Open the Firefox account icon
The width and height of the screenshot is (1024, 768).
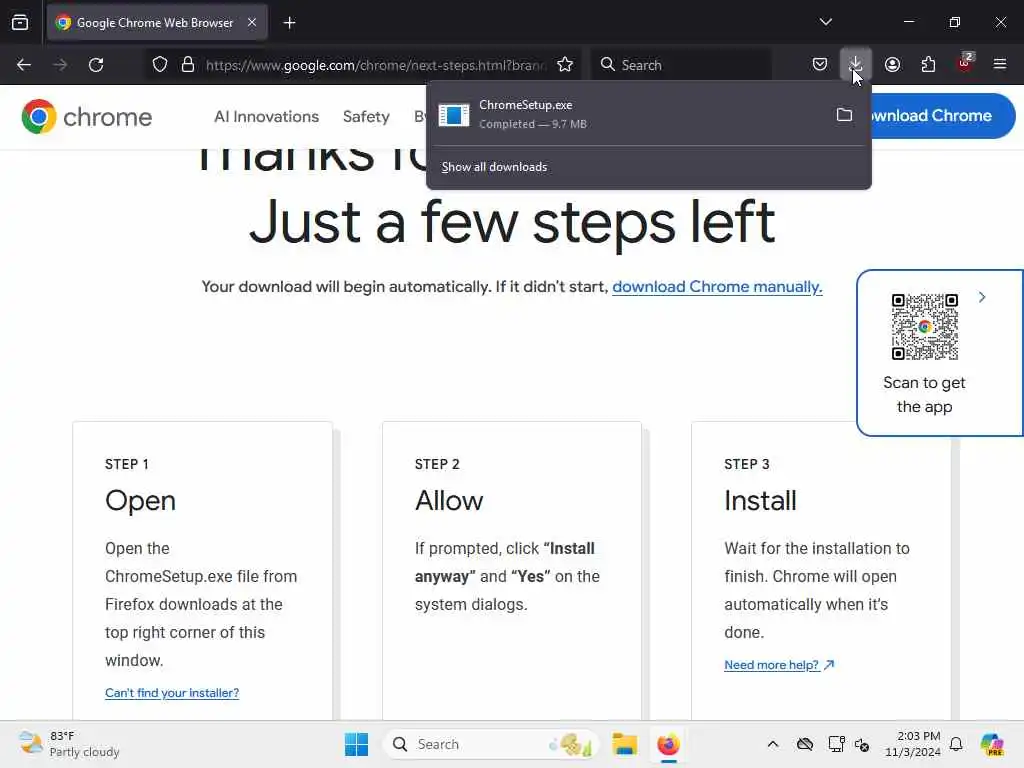[x=892, y=65]
